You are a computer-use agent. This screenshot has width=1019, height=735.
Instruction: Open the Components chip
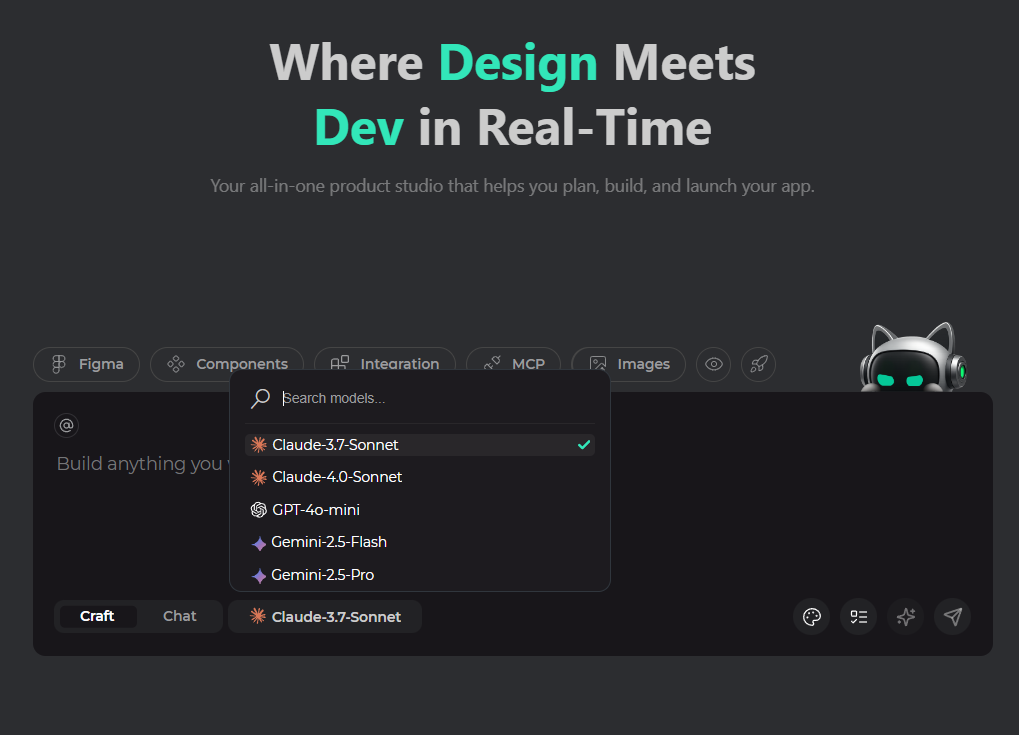(227, 364)
